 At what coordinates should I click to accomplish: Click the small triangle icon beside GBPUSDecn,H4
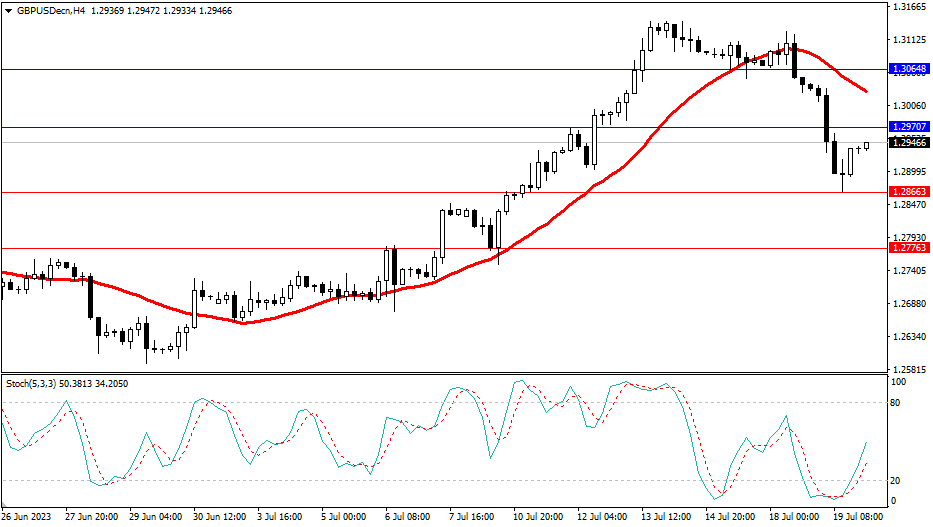pos(9,9)
